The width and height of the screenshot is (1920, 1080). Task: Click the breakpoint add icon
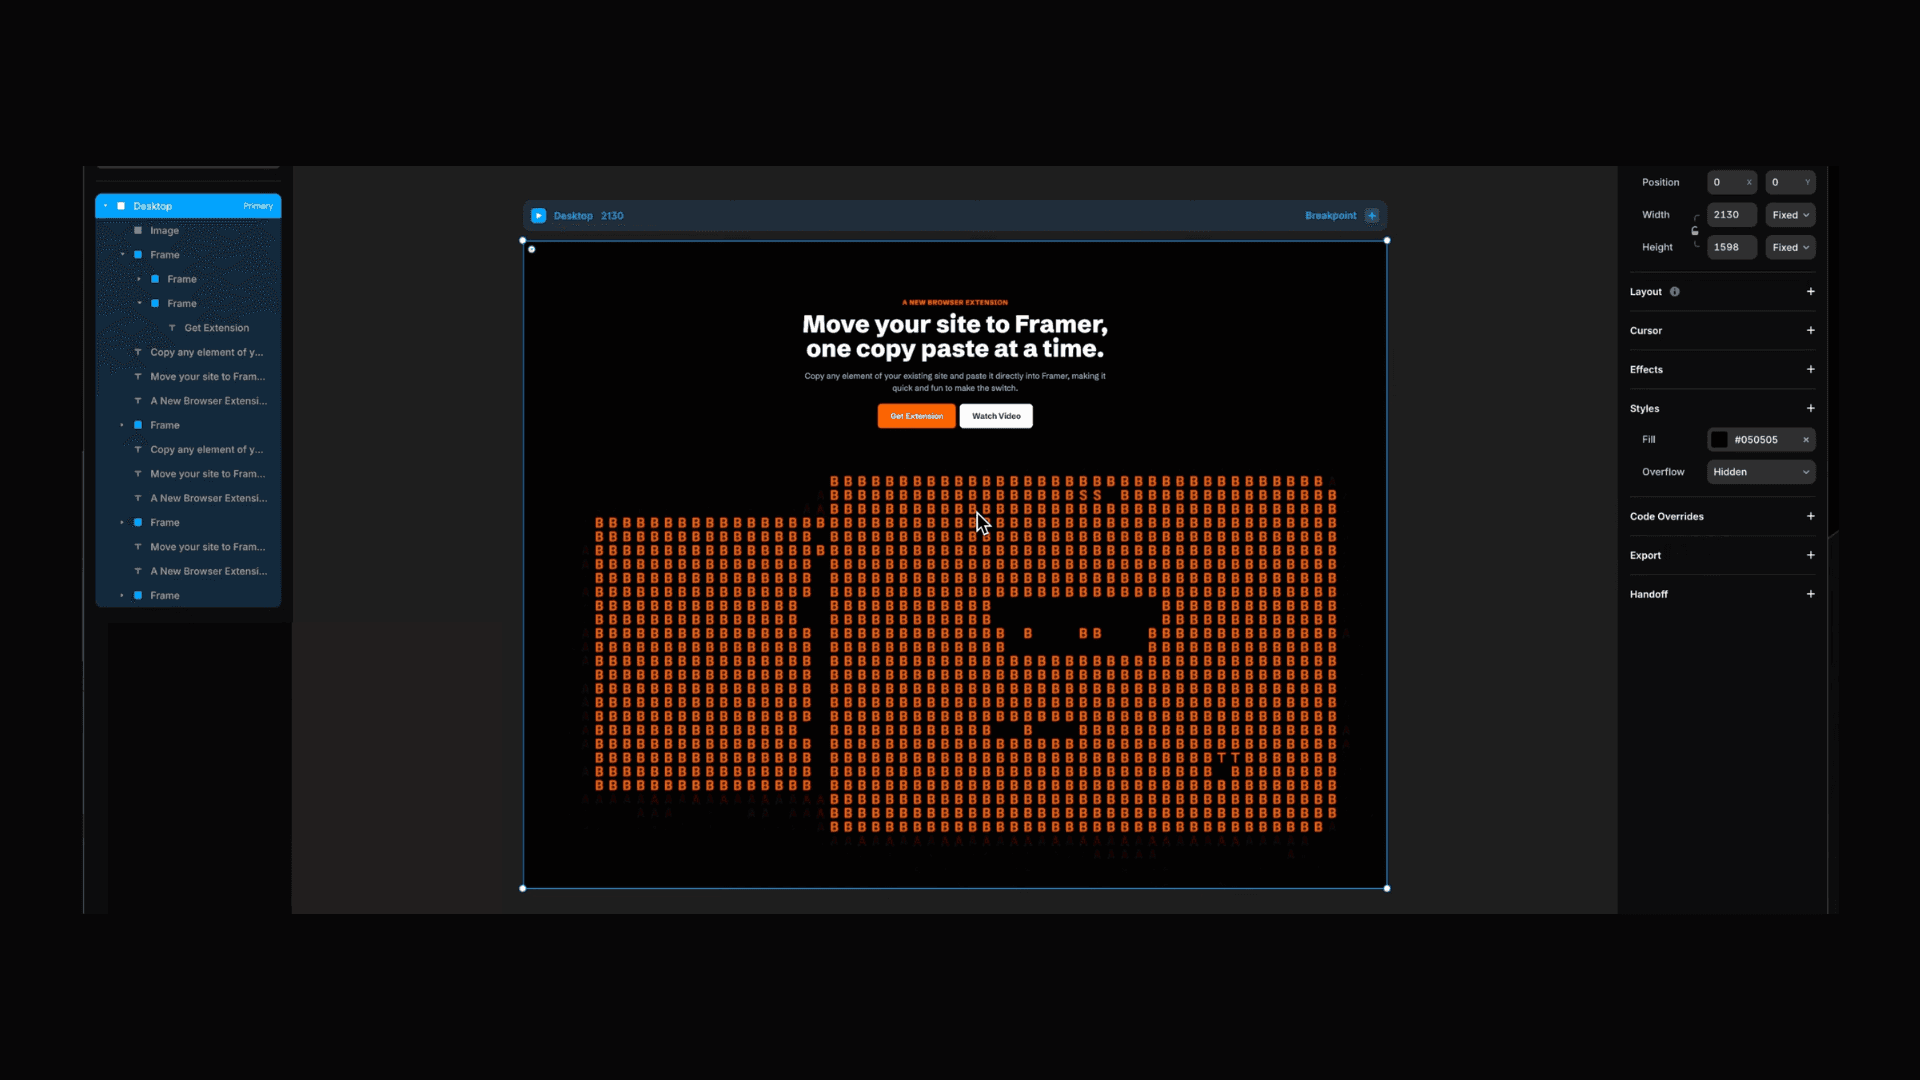(1373, 215)
